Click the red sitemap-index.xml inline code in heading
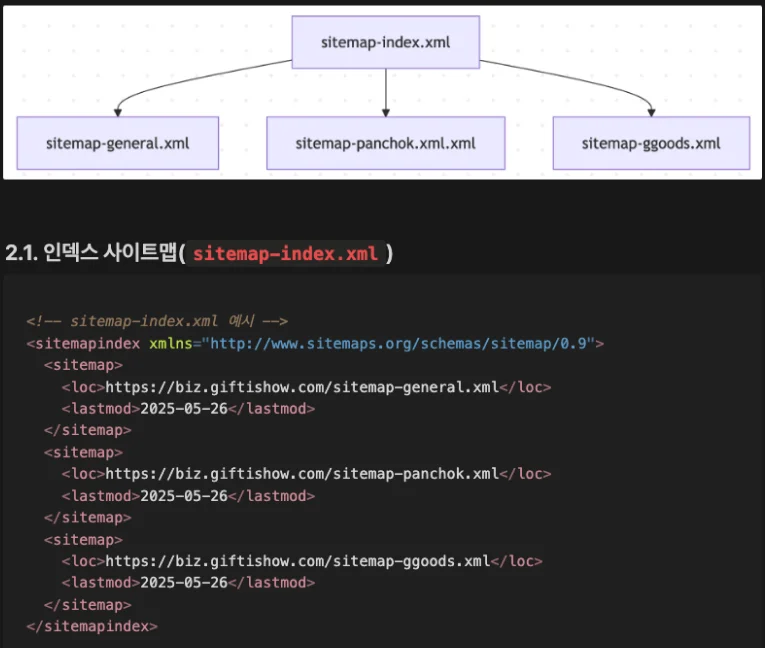 285,254
